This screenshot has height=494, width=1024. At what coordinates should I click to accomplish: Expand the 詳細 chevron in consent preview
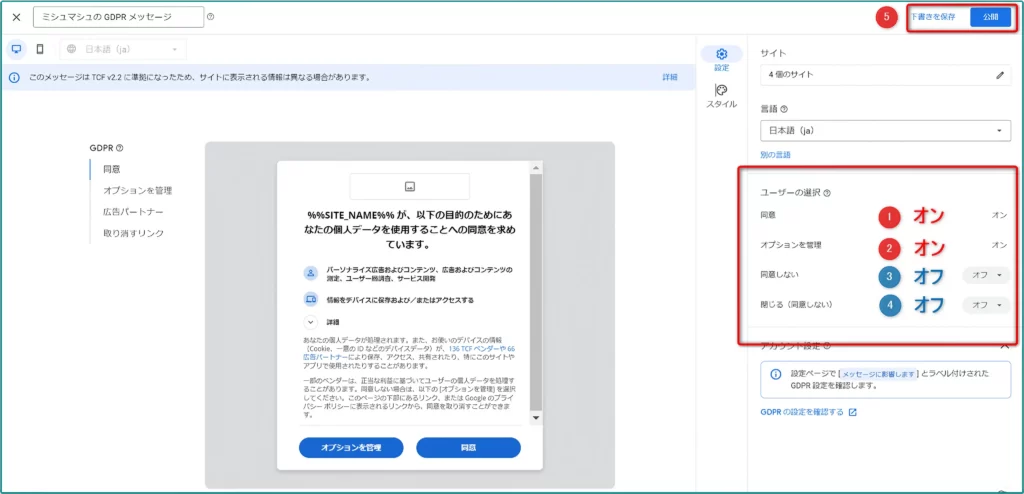(x=311, y=322)
